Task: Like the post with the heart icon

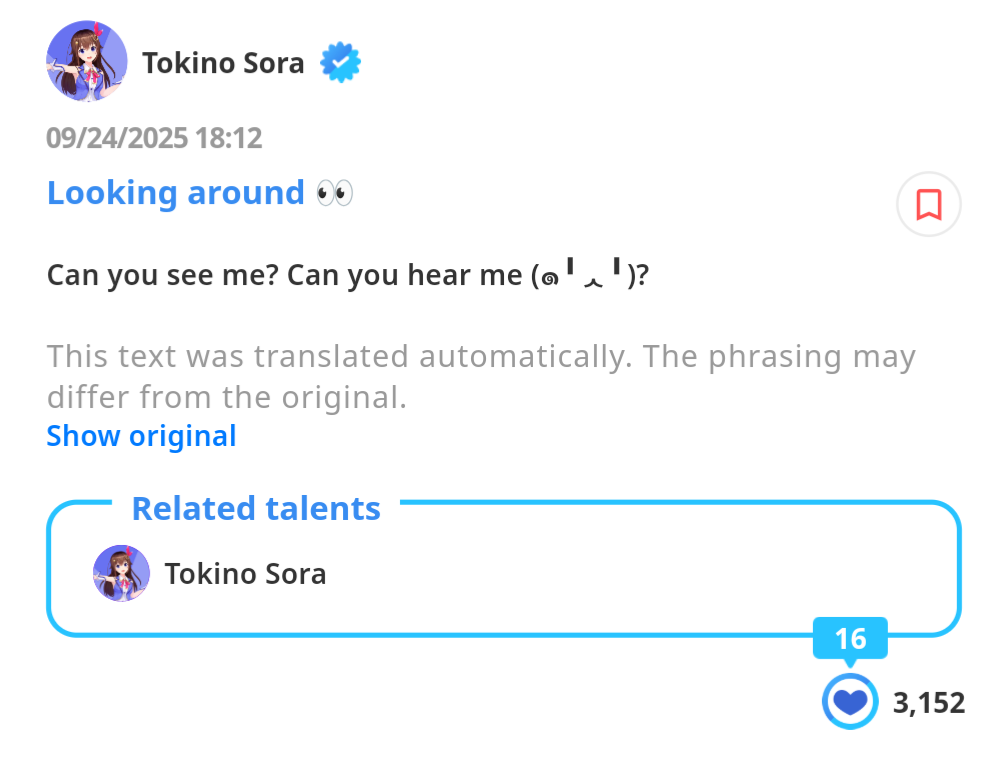Action: pos(850,701)
